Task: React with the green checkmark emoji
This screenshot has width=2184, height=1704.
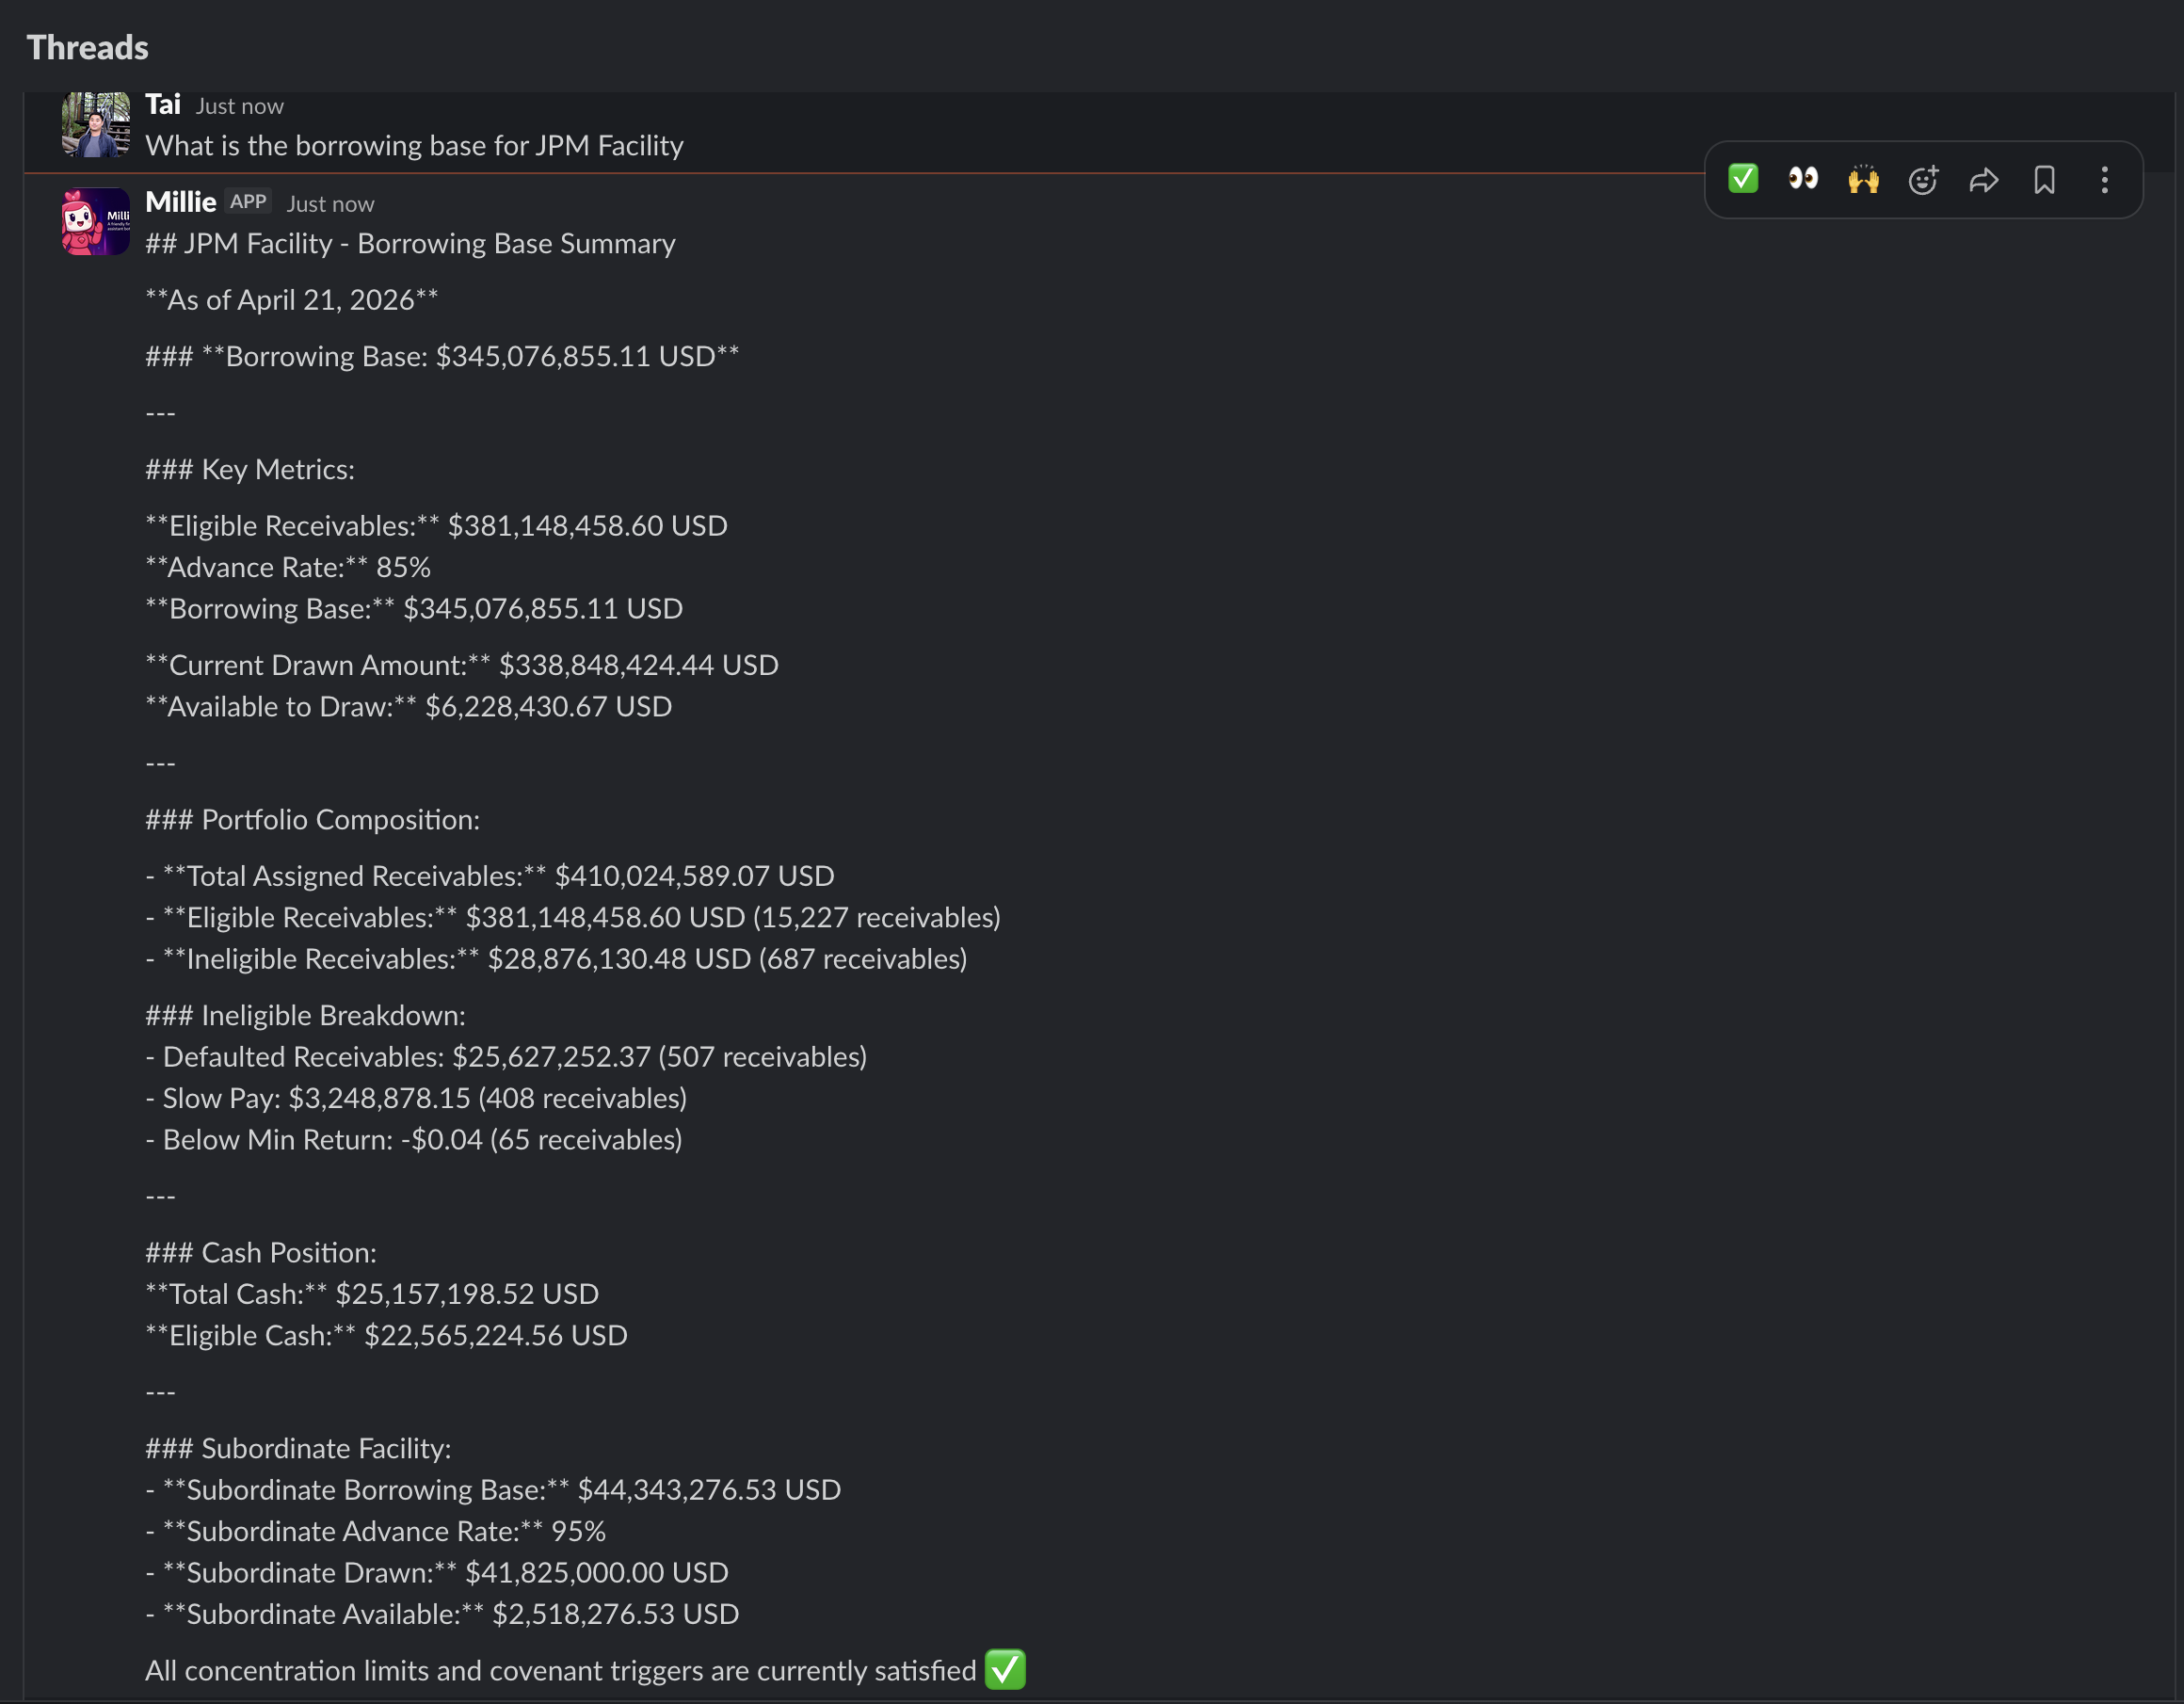Action: coord(1743,179)
